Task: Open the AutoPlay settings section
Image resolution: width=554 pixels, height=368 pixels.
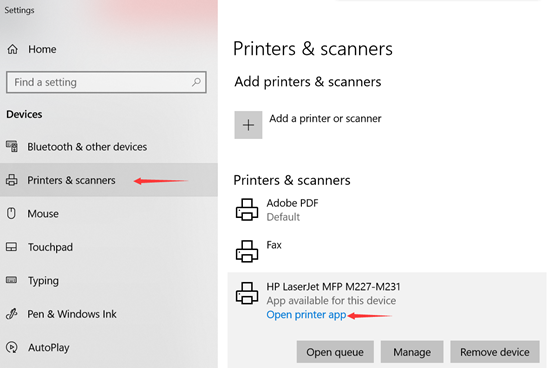Action: coord(109,348)
